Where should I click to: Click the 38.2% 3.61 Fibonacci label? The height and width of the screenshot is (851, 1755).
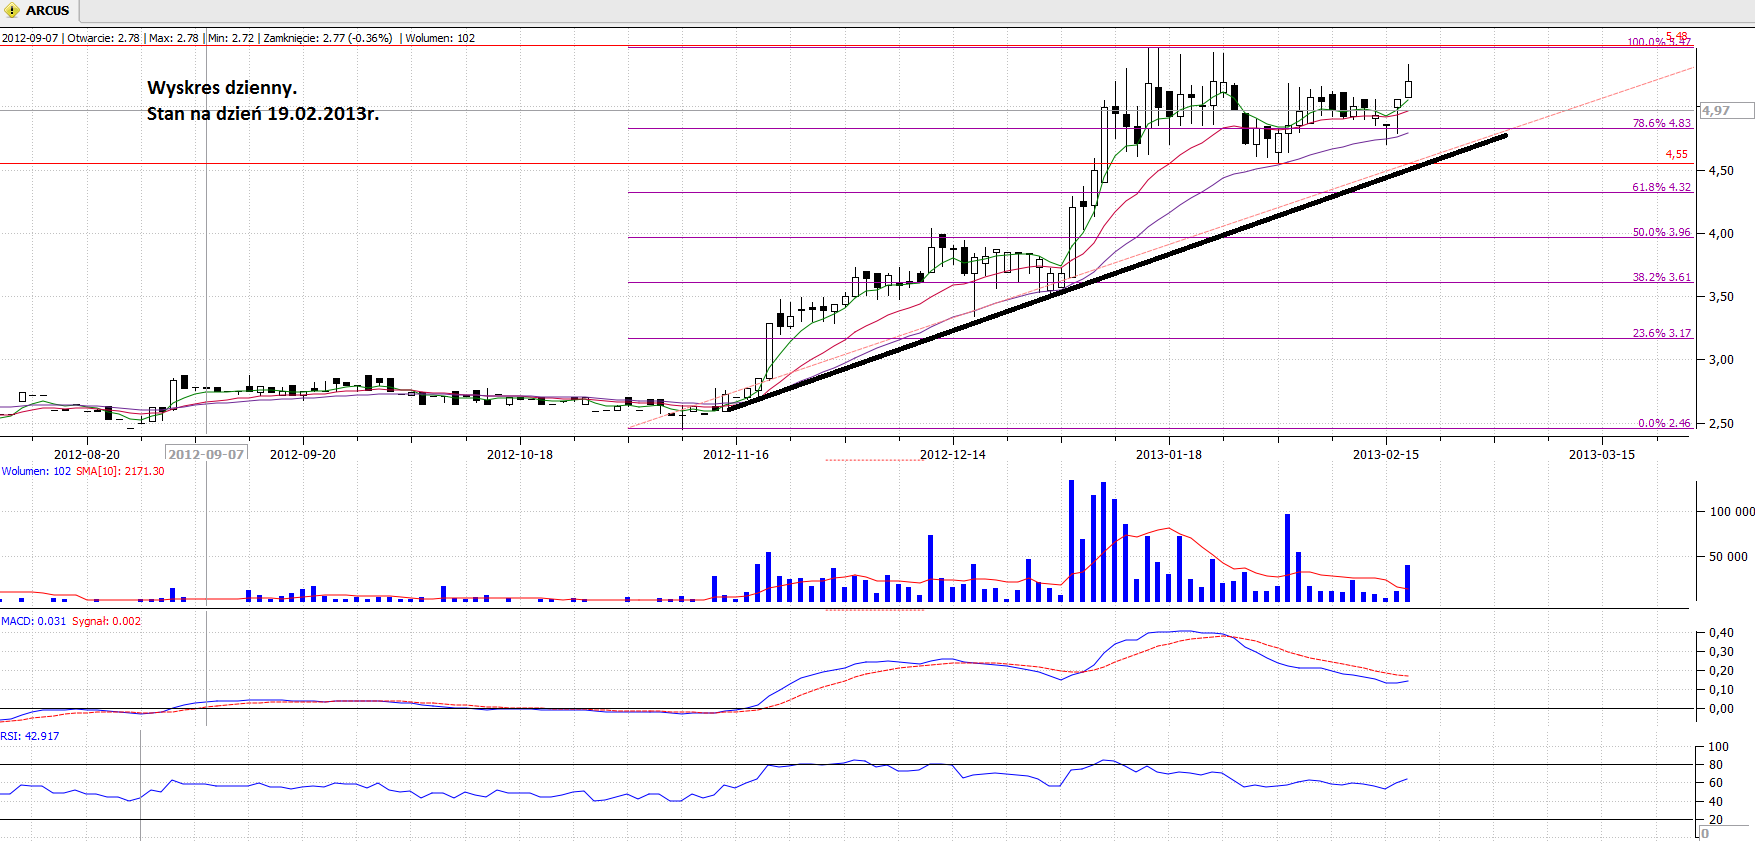(1661, 277)
